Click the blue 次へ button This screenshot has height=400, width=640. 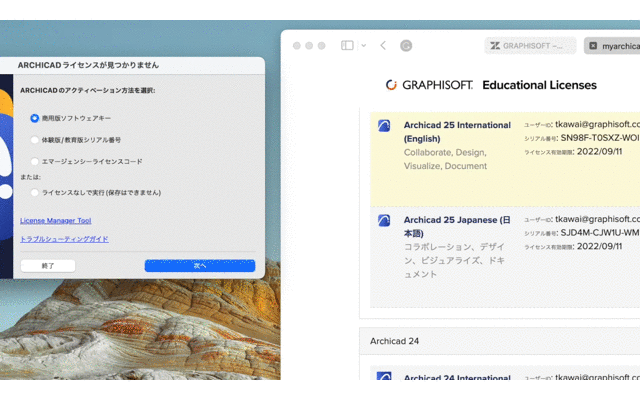pyautogui.click(x=200, y=266)
